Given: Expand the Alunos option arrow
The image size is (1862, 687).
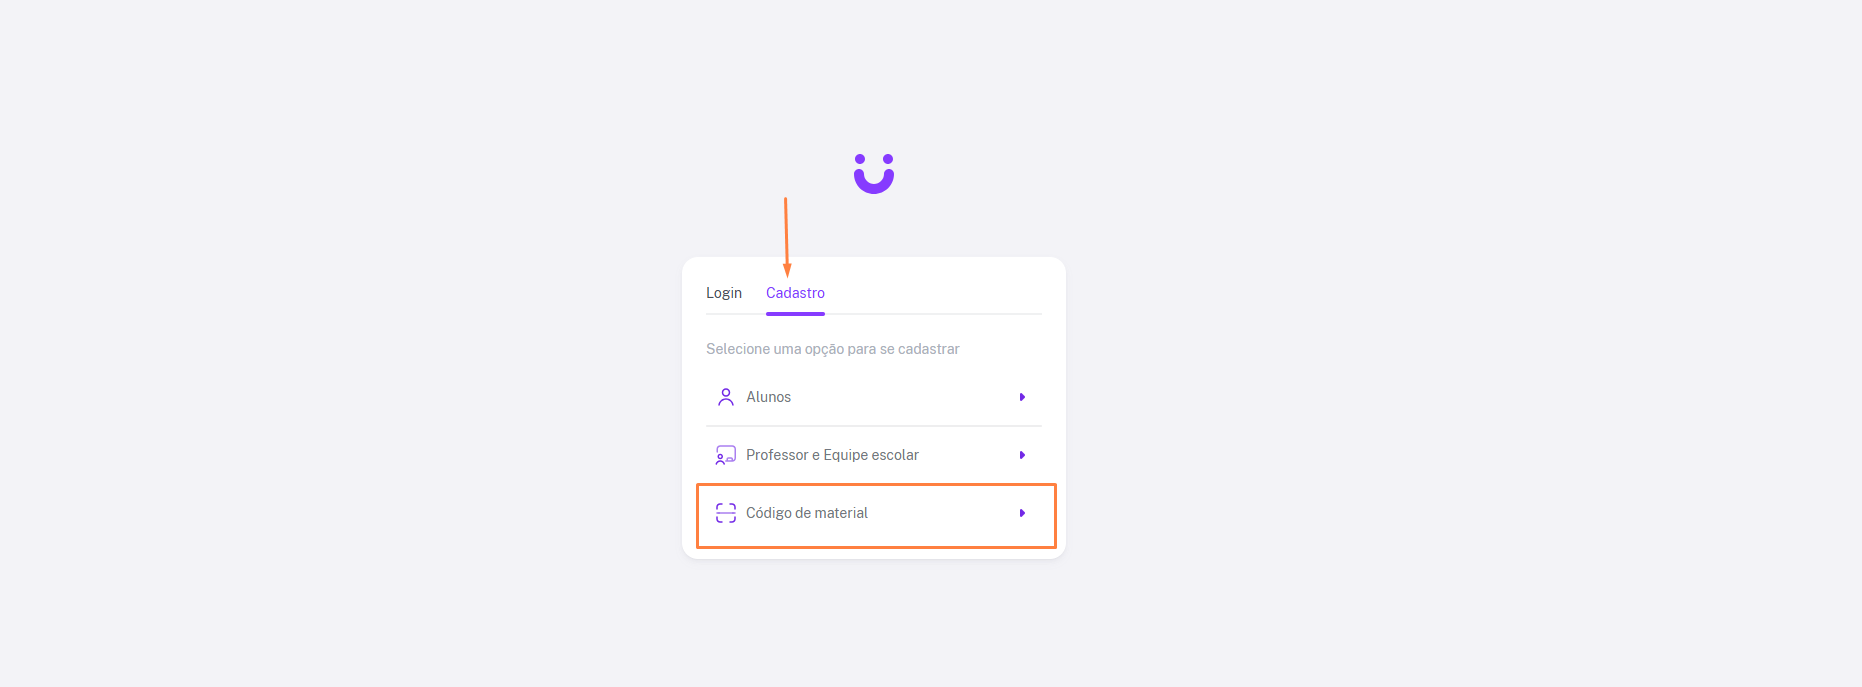Looking at the screenshot, I should coord(1022,397).
